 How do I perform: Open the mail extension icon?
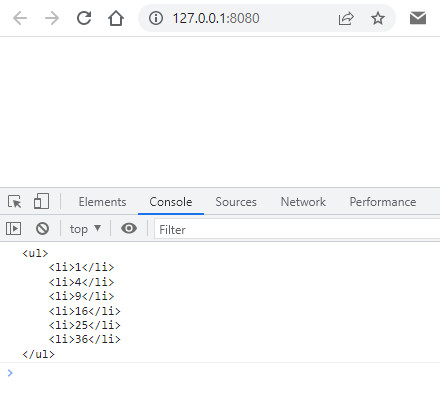pos(418,18)
